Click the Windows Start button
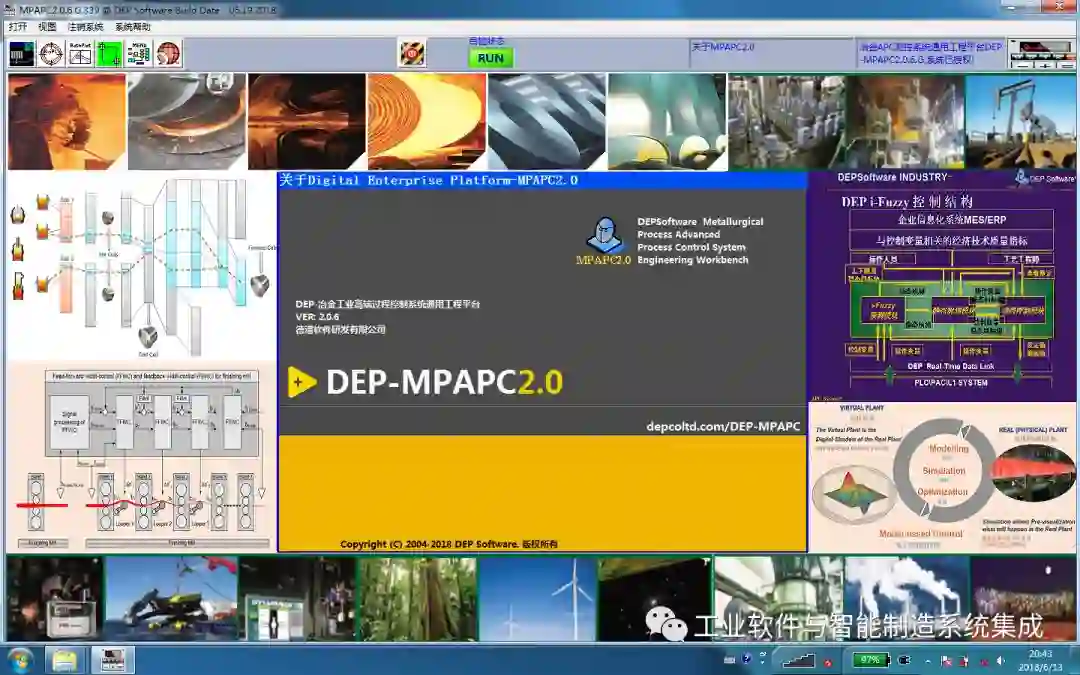This screenshot has width=1080, height=675. click(x=19, y=660)
